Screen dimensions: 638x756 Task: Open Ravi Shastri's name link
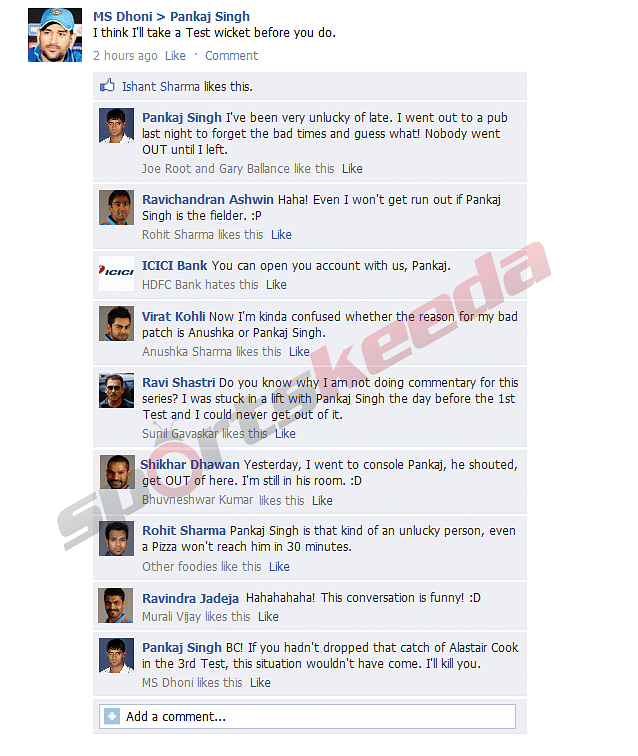[178, 382]
